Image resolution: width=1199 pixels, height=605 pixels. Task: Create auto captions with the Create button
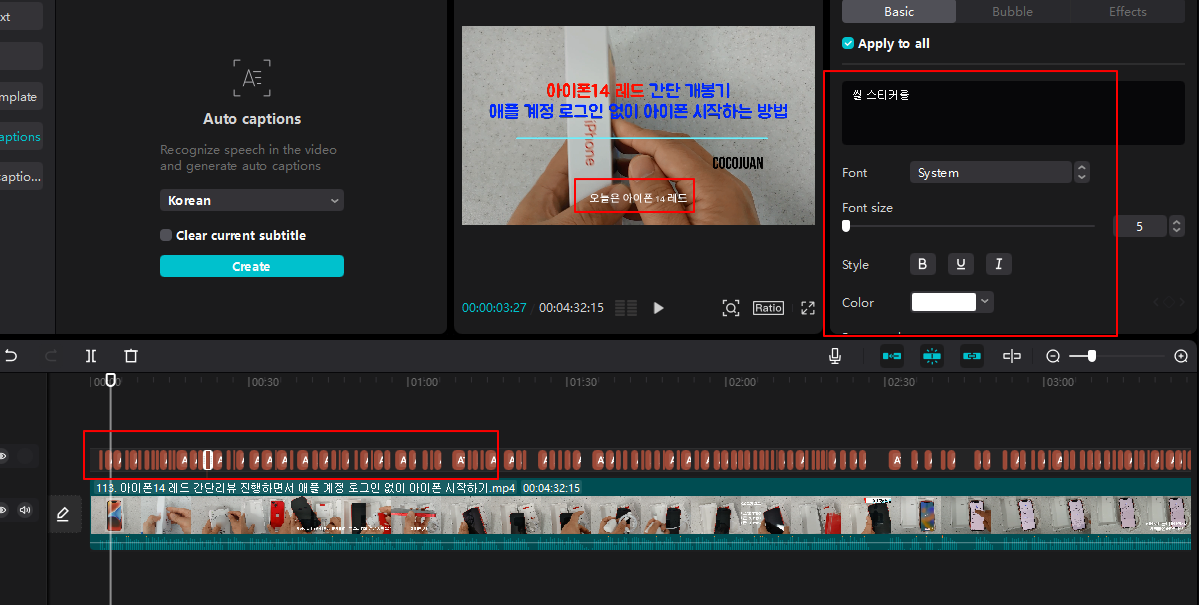pyautogui.click(x=252, y=266)
